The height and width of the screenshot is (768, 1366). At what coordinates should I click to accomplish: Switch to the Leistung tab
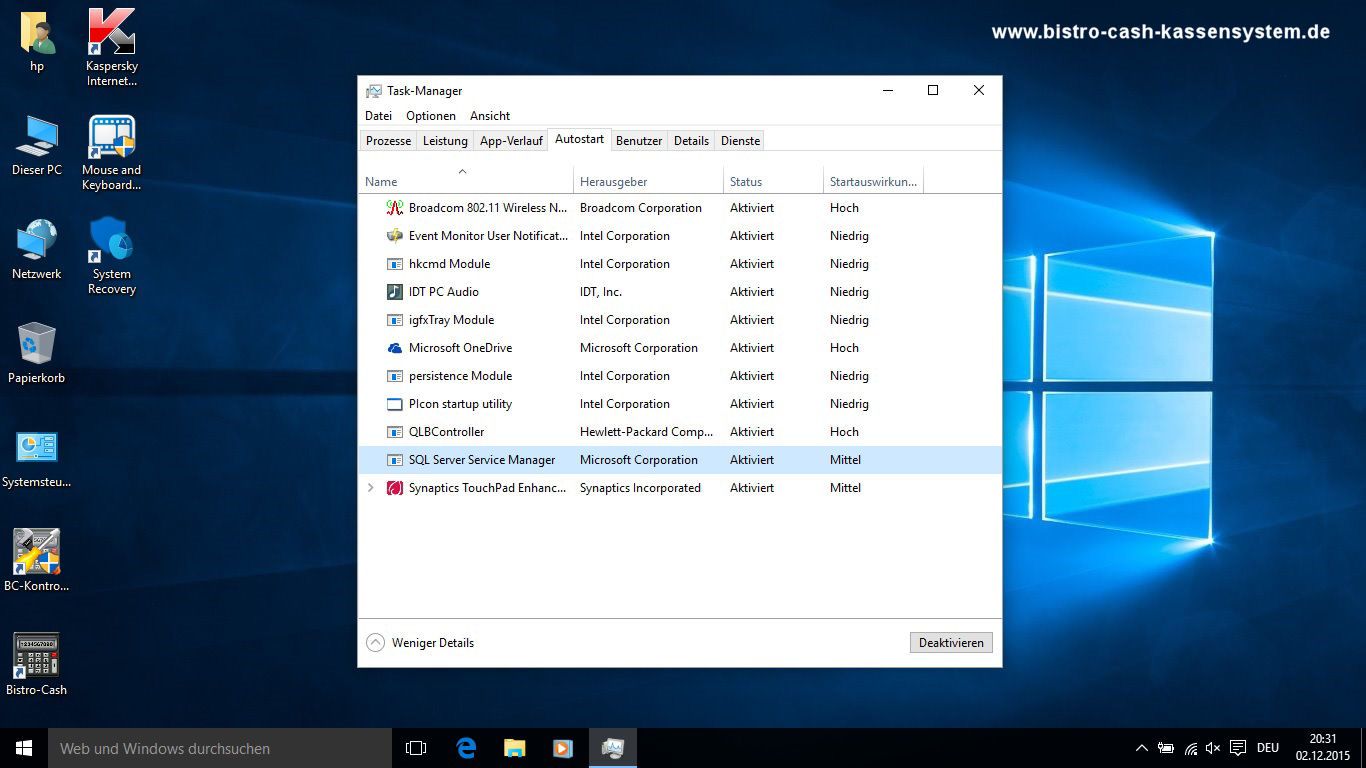click(x=445, y=141)
